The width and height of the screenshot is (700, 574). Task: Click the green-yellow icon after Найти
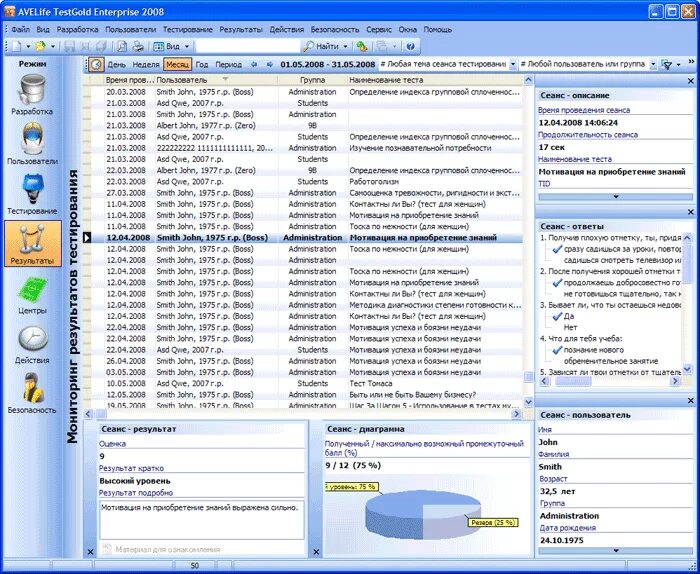tap(361, 46)
